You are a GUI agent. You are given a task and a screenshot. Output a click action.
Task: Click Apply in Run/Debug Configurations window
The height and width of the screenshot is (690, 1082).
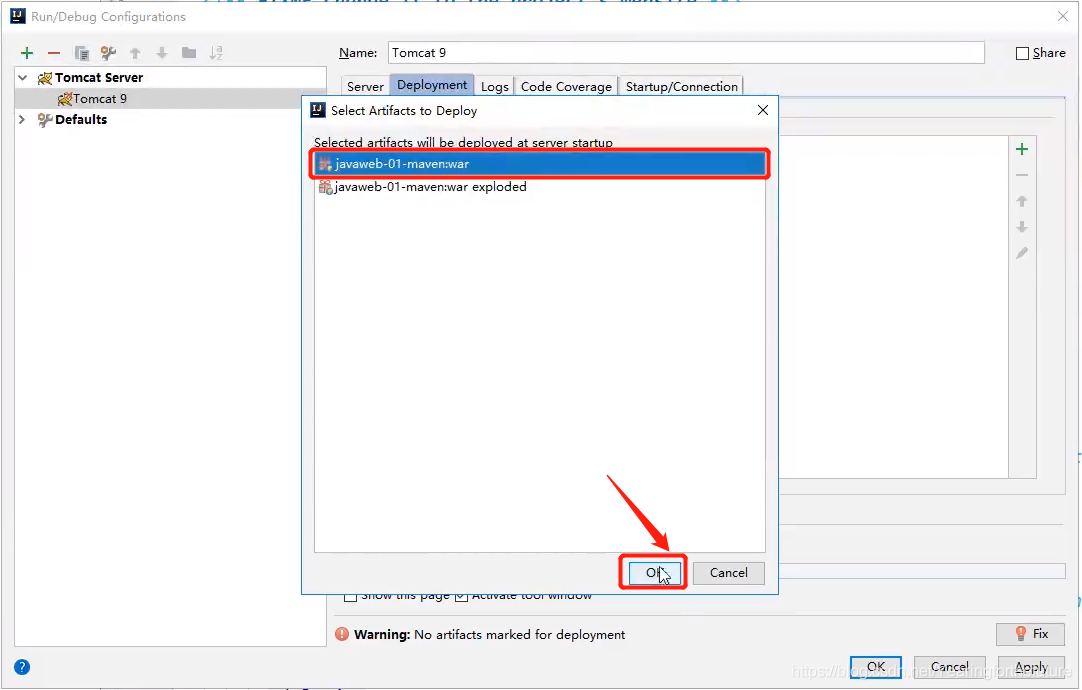point(1031,667)
